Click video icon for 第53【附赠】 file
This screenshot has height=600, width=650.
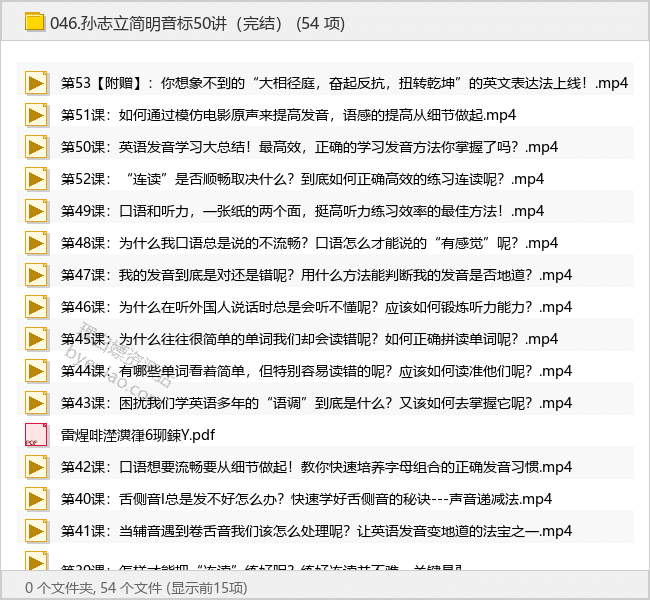(36, 83)
